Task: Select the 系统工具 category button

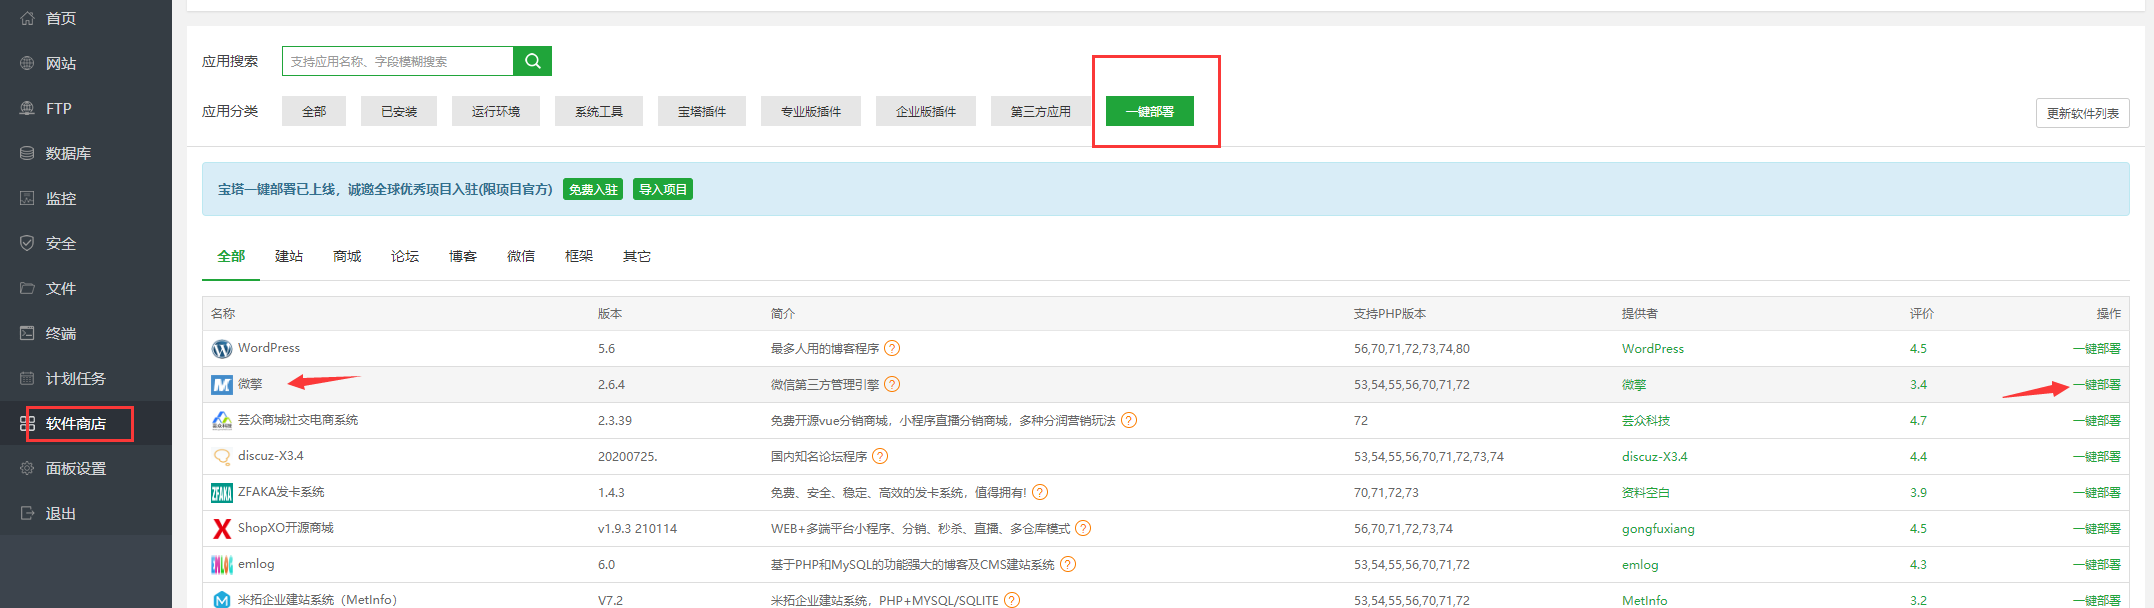Action: click(x=599, y=111)
